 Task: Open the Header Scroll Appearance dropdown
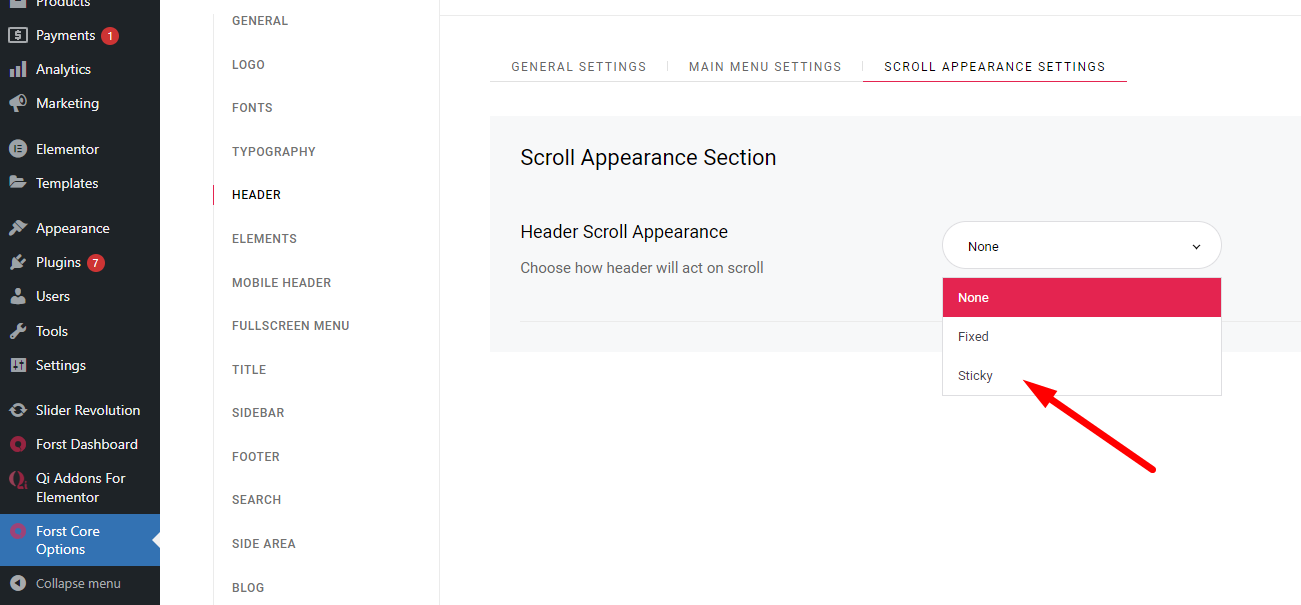1081,246
